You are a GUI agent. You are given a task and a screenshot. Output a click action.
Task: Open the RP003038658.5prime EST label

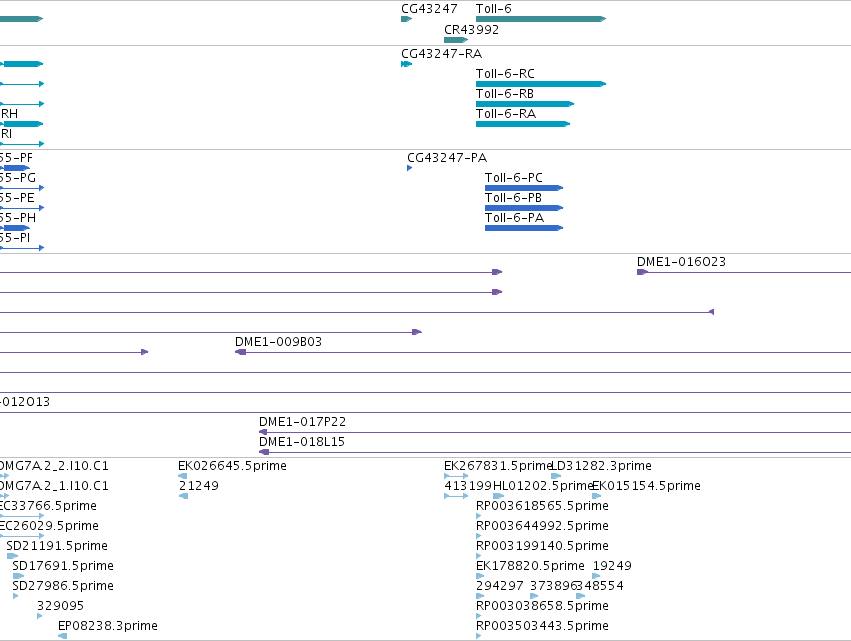(x=542, y=606)
